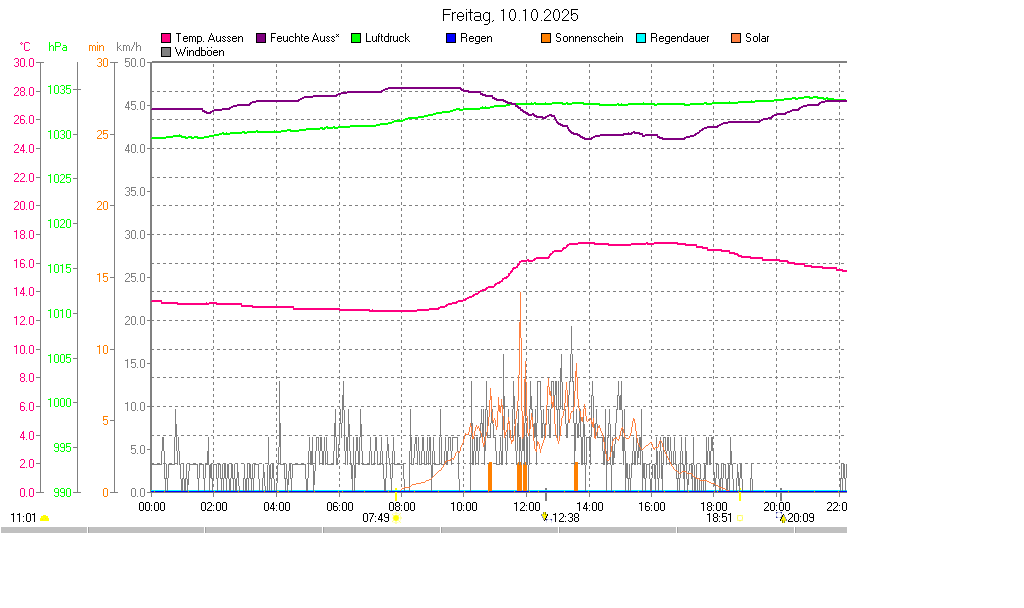This screenshot has height=608, width=1024.
Task: Click the sunset icon at 18:51
Action: tap(740, 518)
